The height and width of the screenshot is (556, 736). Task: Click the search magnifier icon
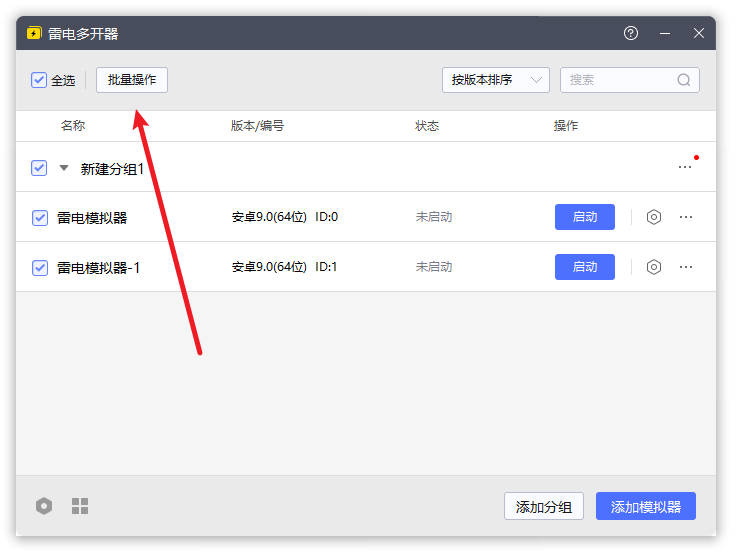point(684,80)
